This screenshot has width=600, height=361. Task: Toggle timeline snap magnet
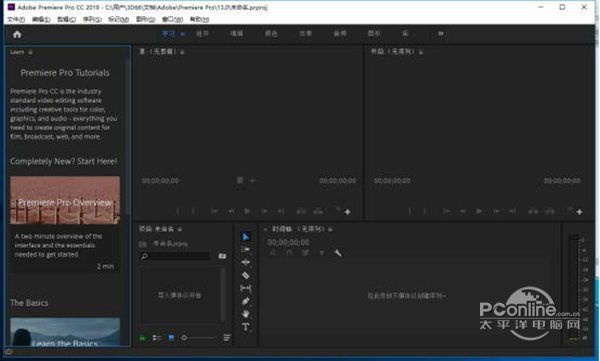click(289, 253)
